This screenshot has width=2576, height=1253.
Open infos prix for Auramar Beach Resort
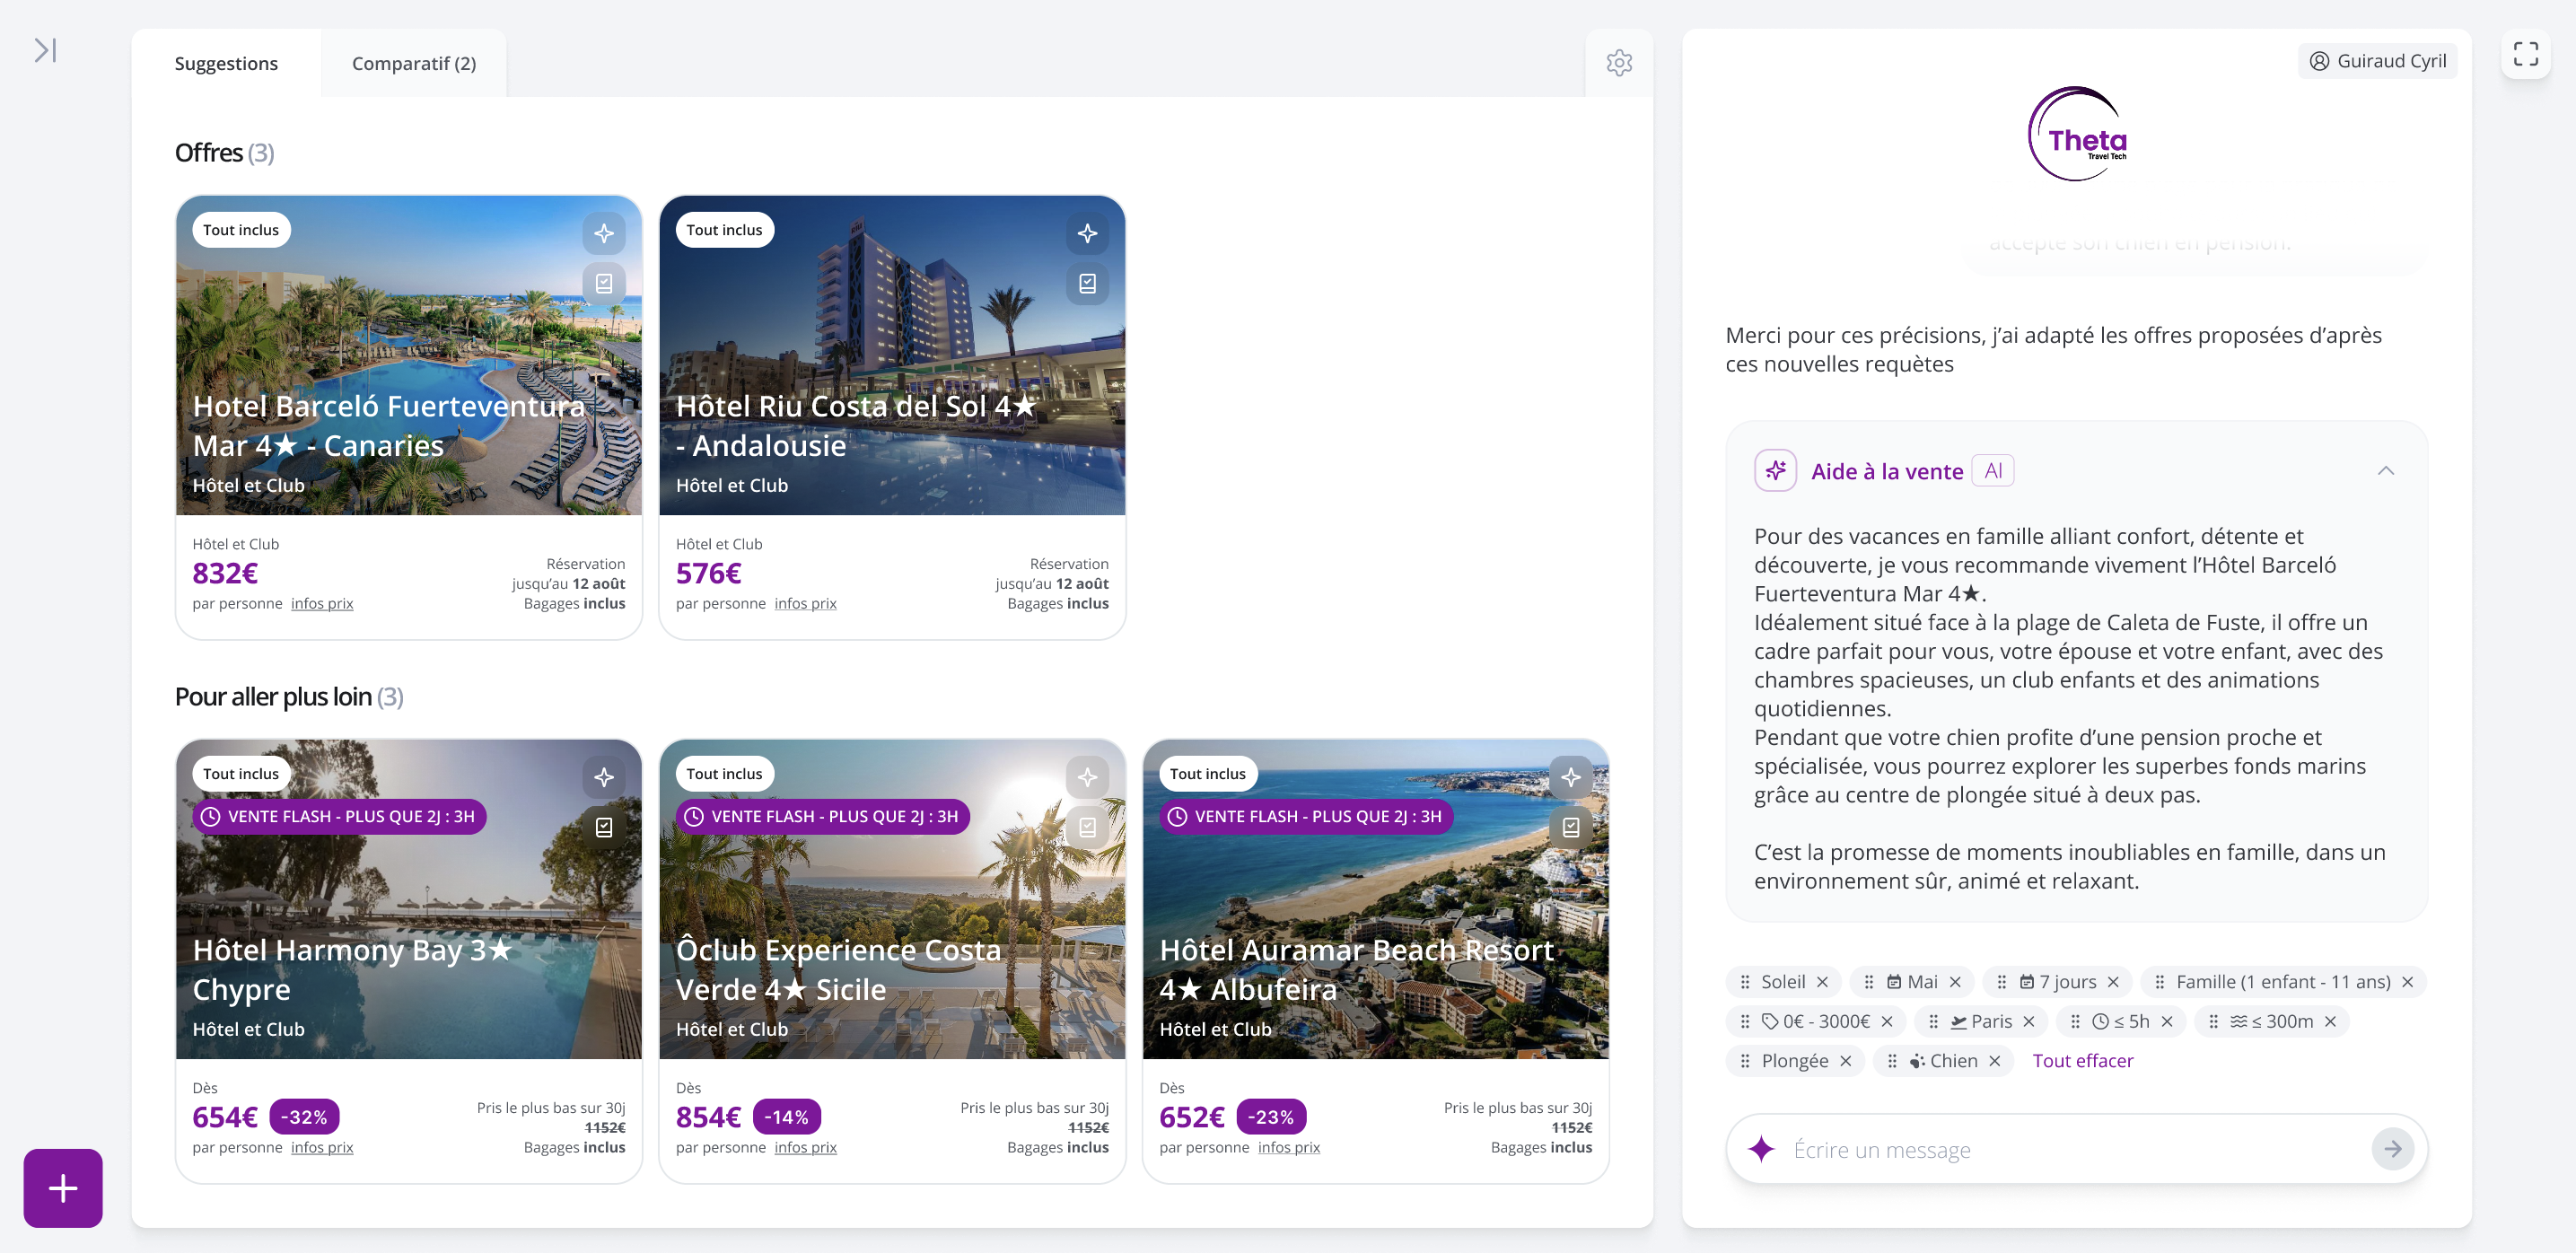click(1289, 1147)
